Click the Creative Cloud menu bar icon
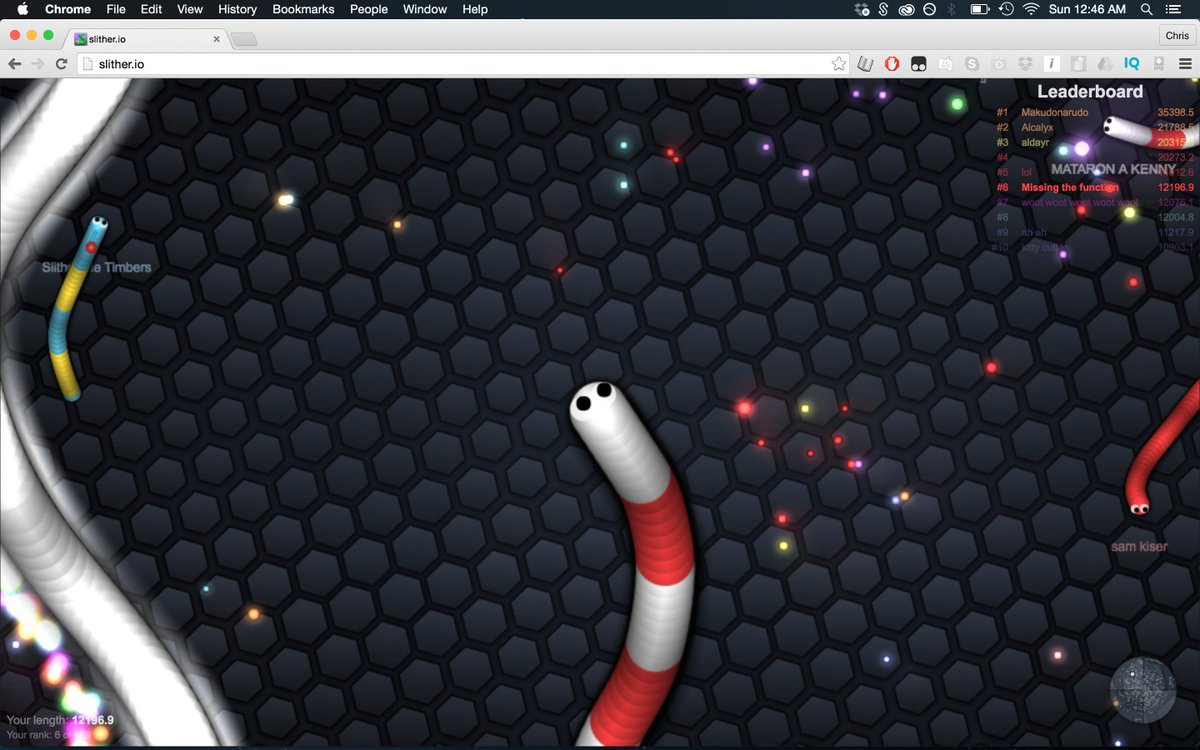The image size is (1200, 750). (907, 9)
